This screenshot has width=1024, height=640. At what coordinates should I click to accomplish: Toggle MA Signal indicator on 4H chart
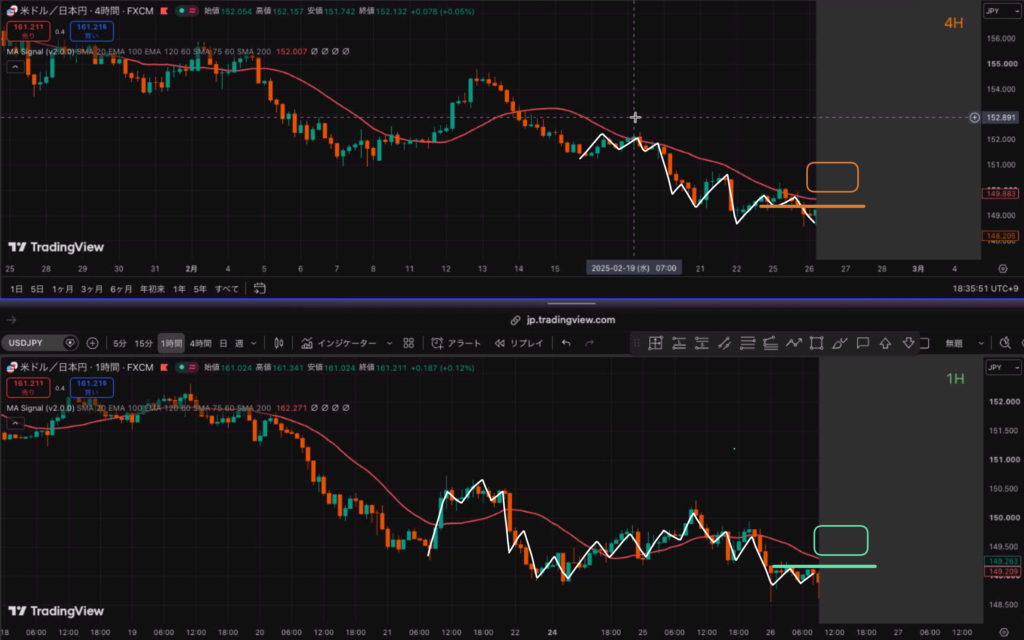pyautogui.click(x=40, y=51)
